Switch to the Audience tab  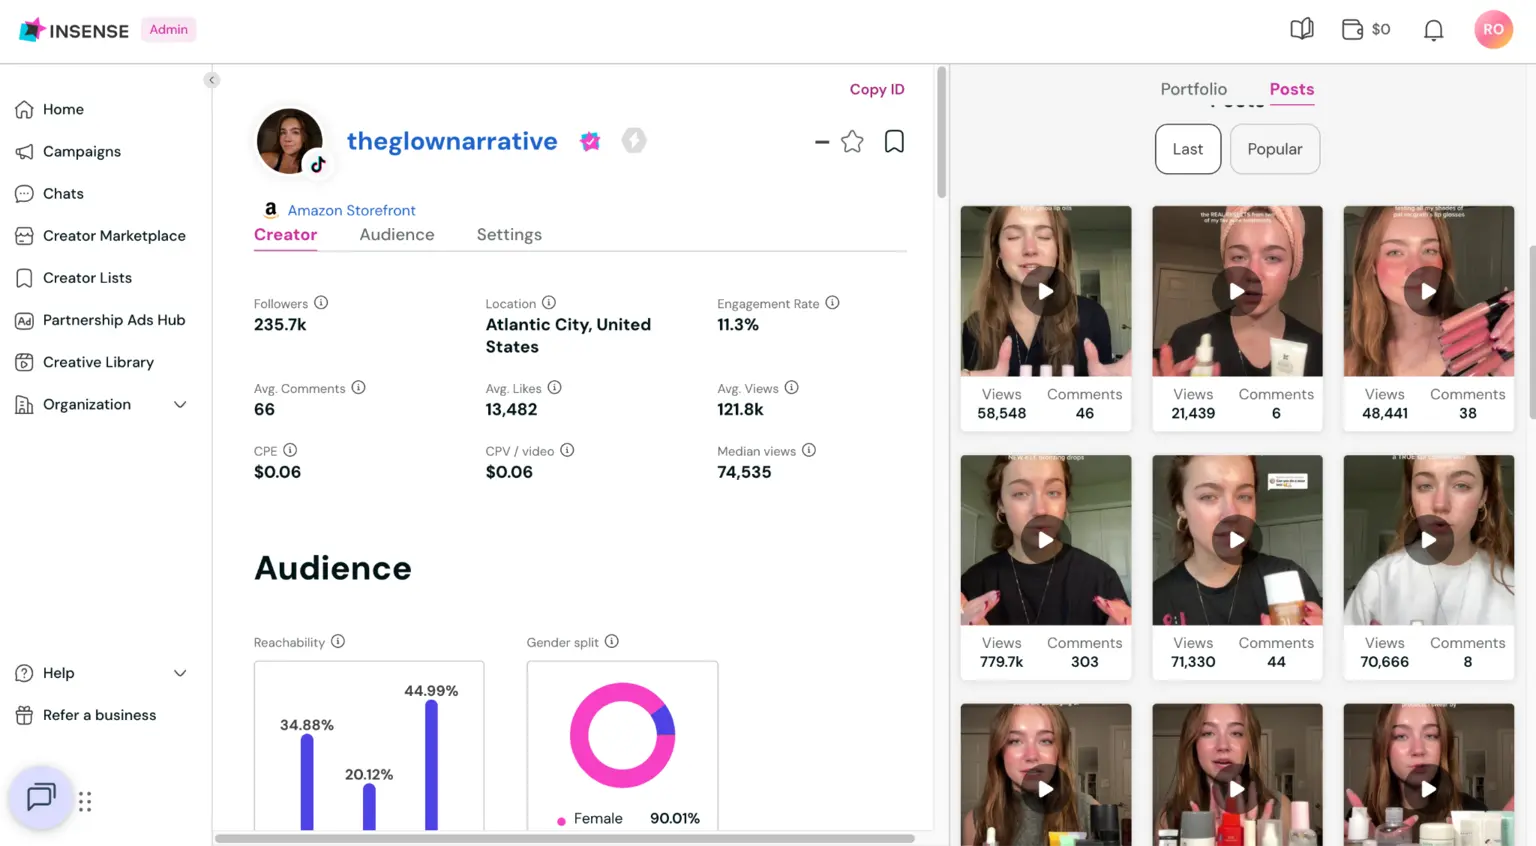(x=397, y=235)
